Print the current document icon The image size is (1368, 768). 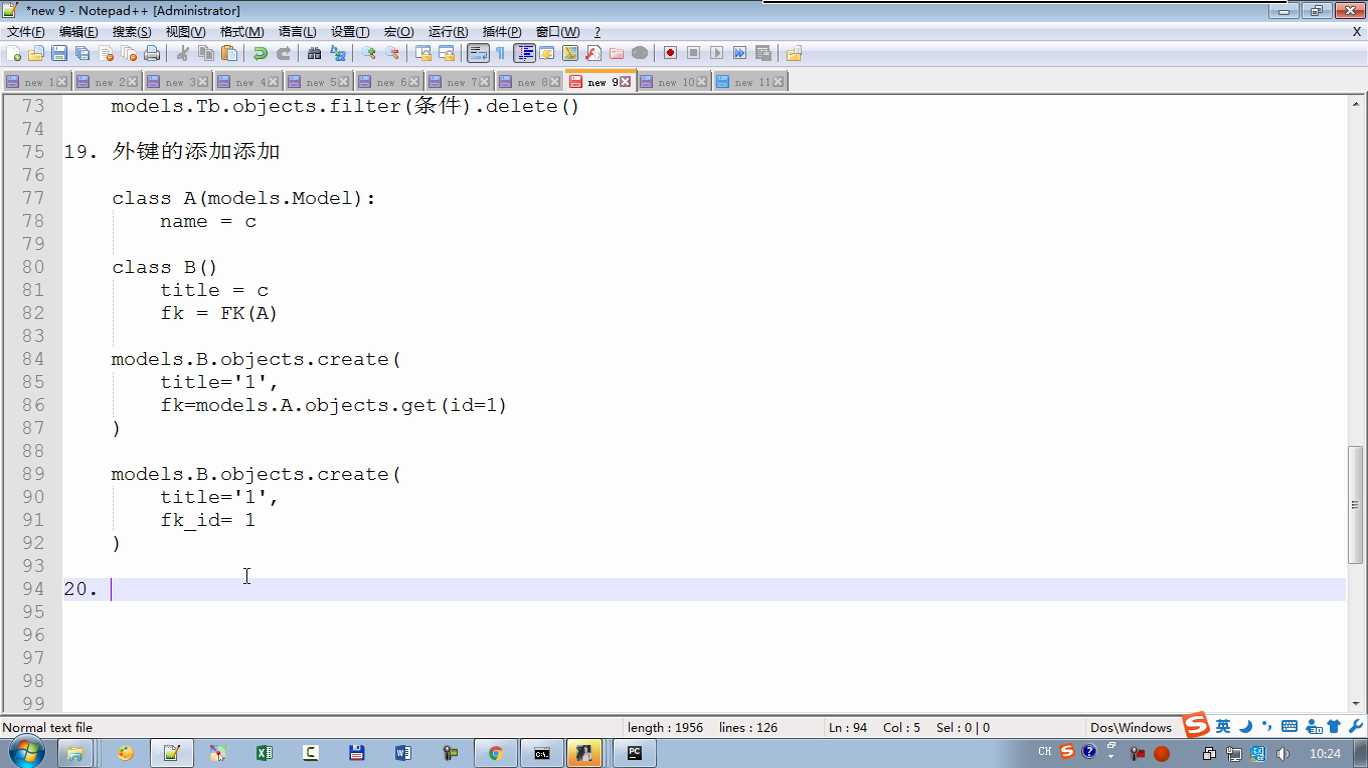(152, 53)
